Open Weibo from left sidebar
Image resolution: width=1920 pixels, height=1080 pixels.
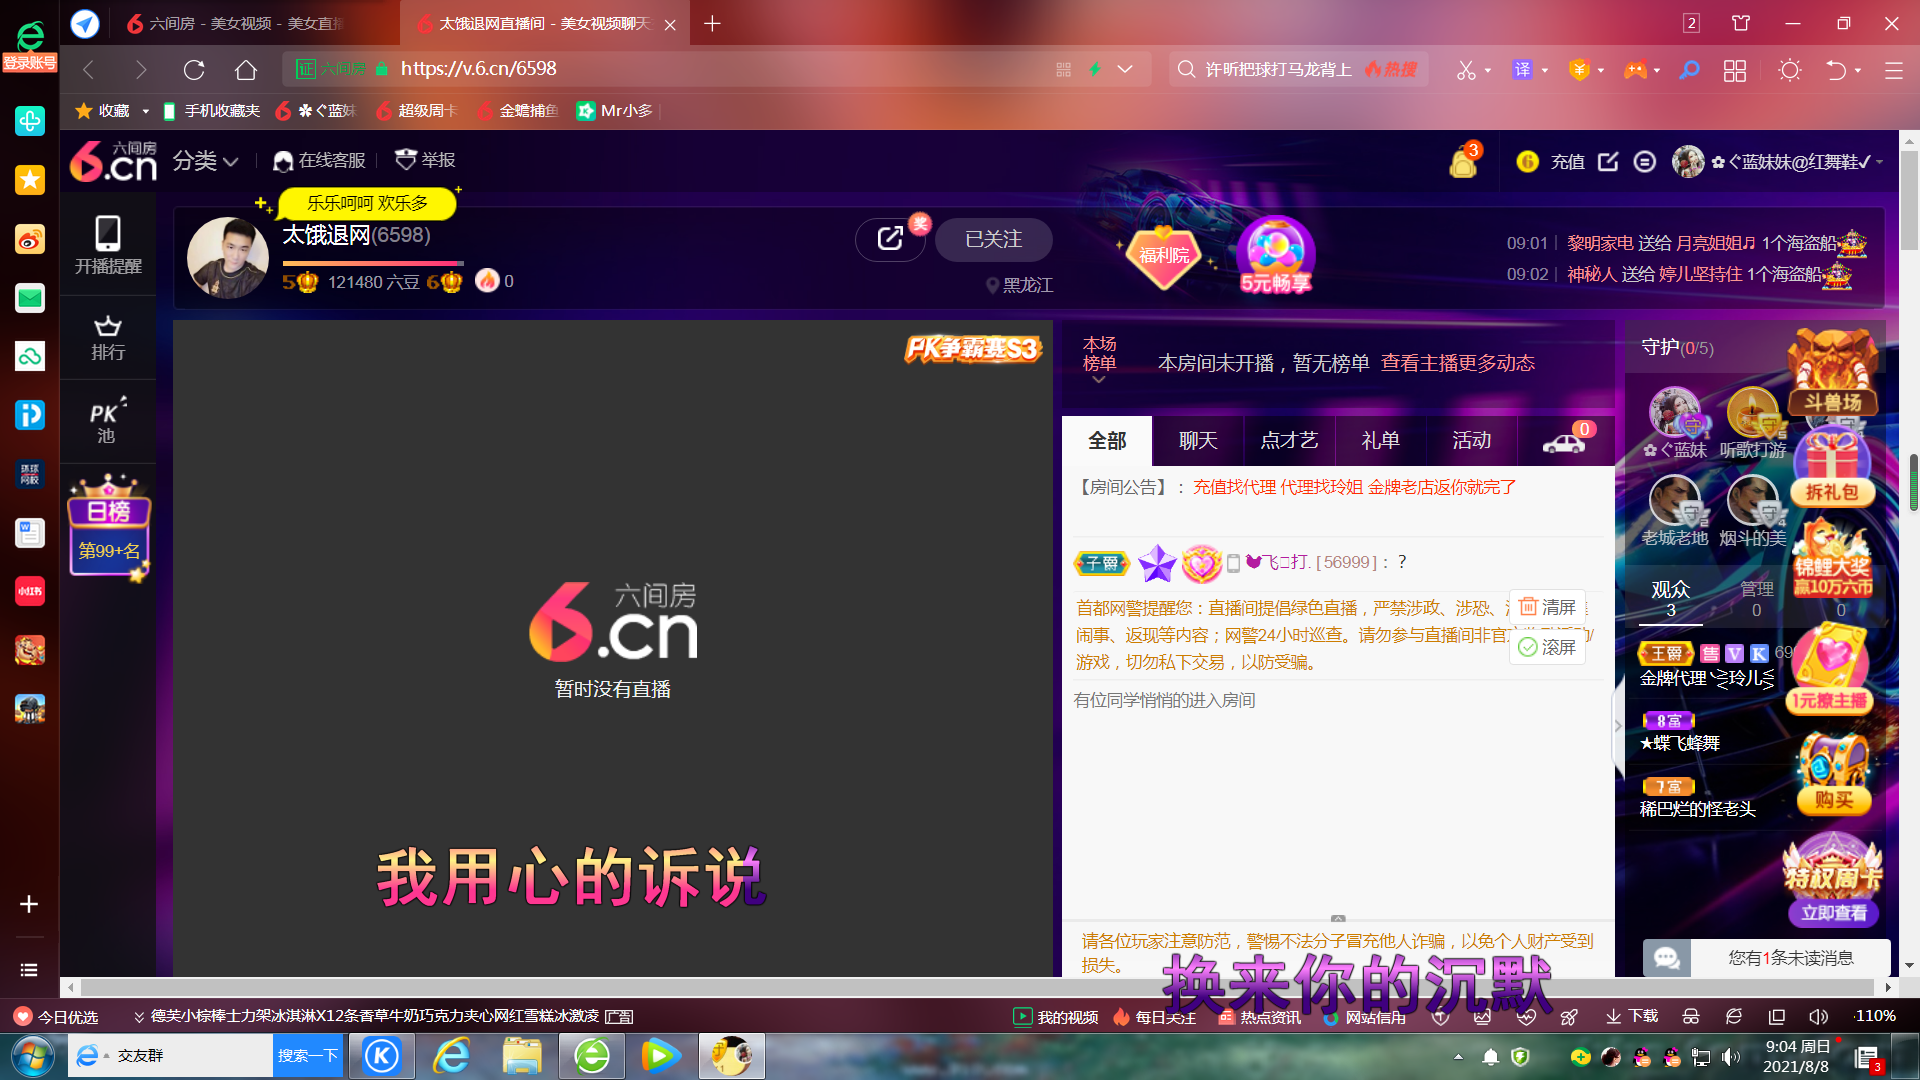point(29,239)
